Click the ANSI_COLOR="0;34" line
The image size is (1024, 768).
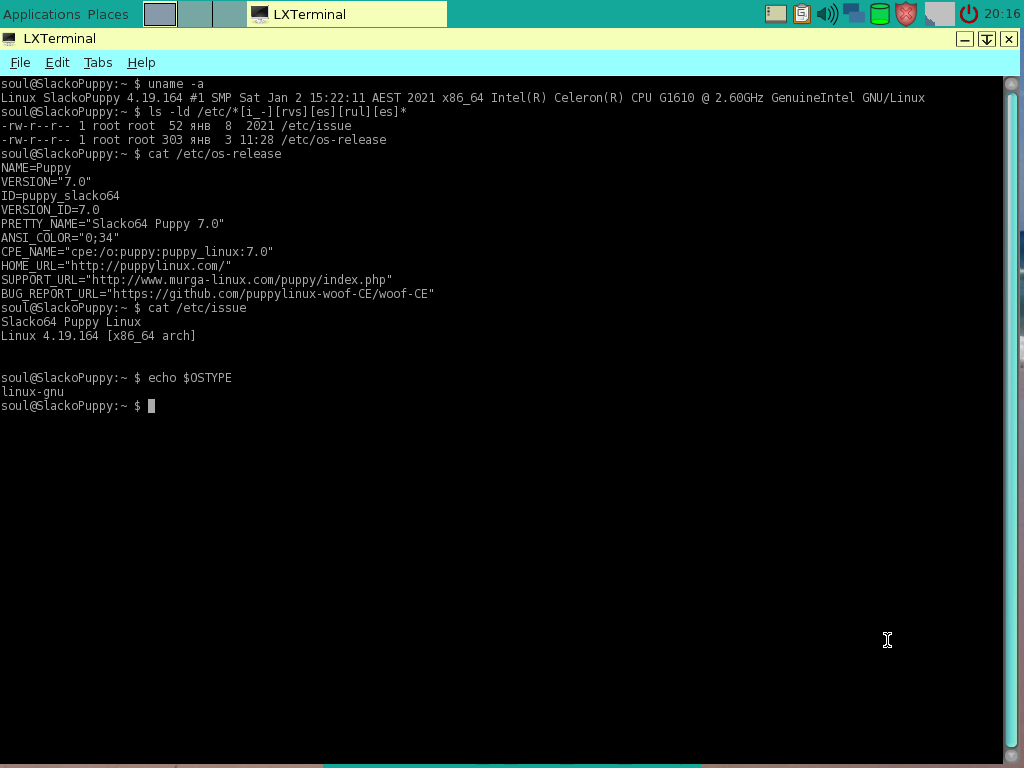pos(60,238)
